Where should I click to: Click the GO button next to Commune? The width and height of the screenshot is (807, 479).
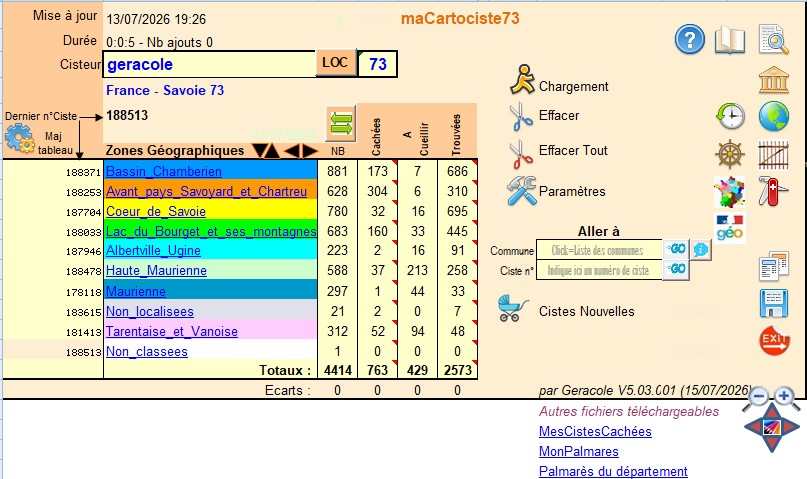pyautogui.click(x=676, y=249)
